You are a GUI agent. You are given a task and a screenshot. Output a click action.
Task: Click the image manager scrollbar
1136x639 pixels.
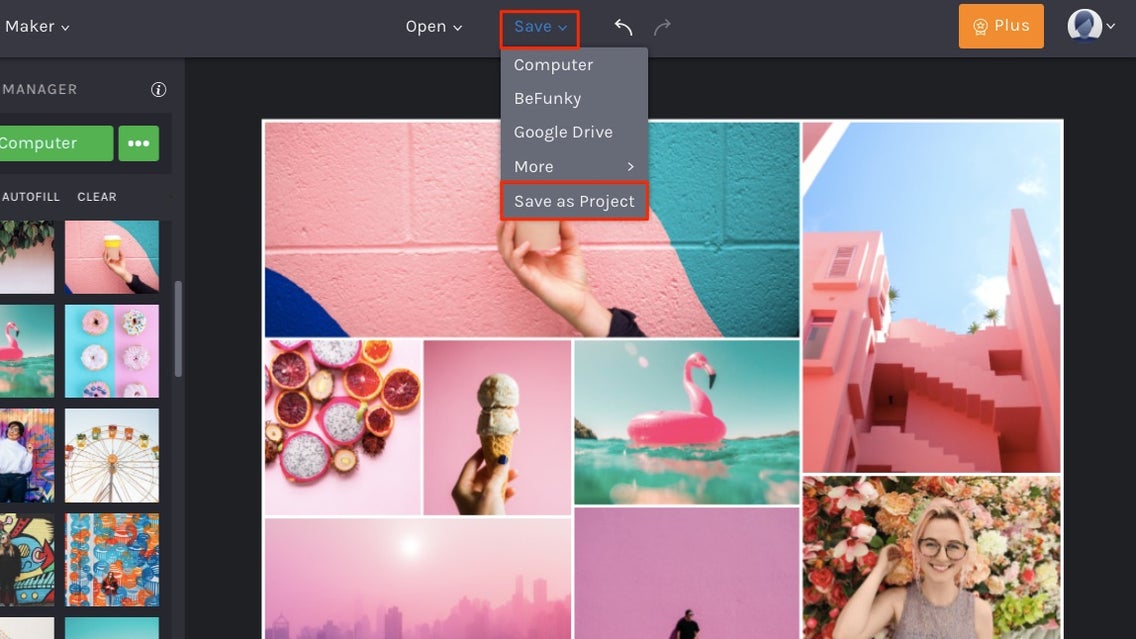tap(178, 329)
